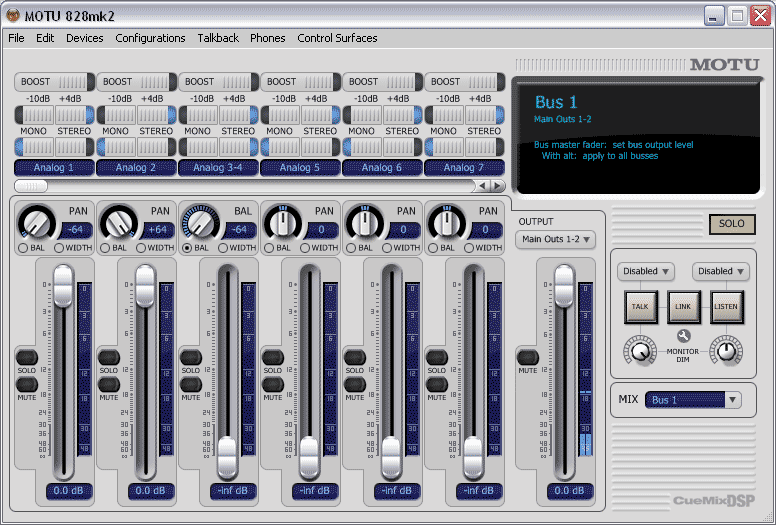Click the Analog 1 channel name label
776x525 pixels.
[54, 168]
